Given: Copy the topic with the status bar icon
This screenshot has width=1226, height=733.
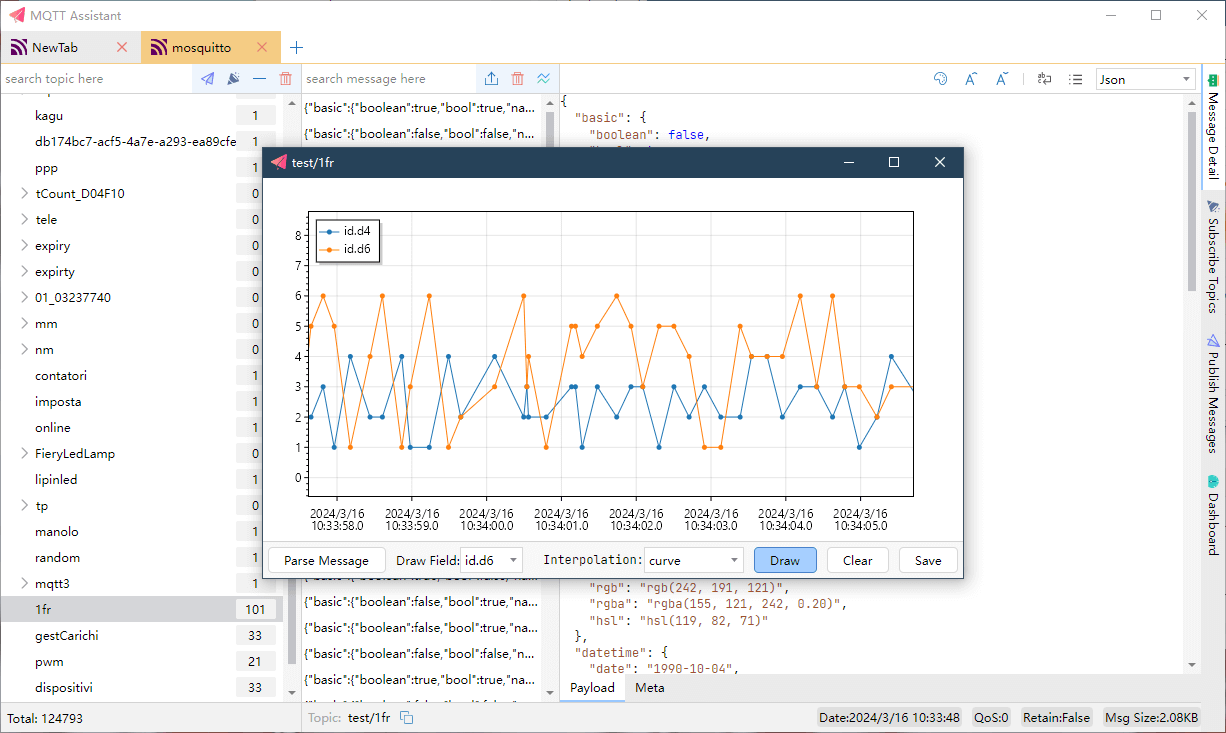Looking at the screenshot, I should click(407, 717).
